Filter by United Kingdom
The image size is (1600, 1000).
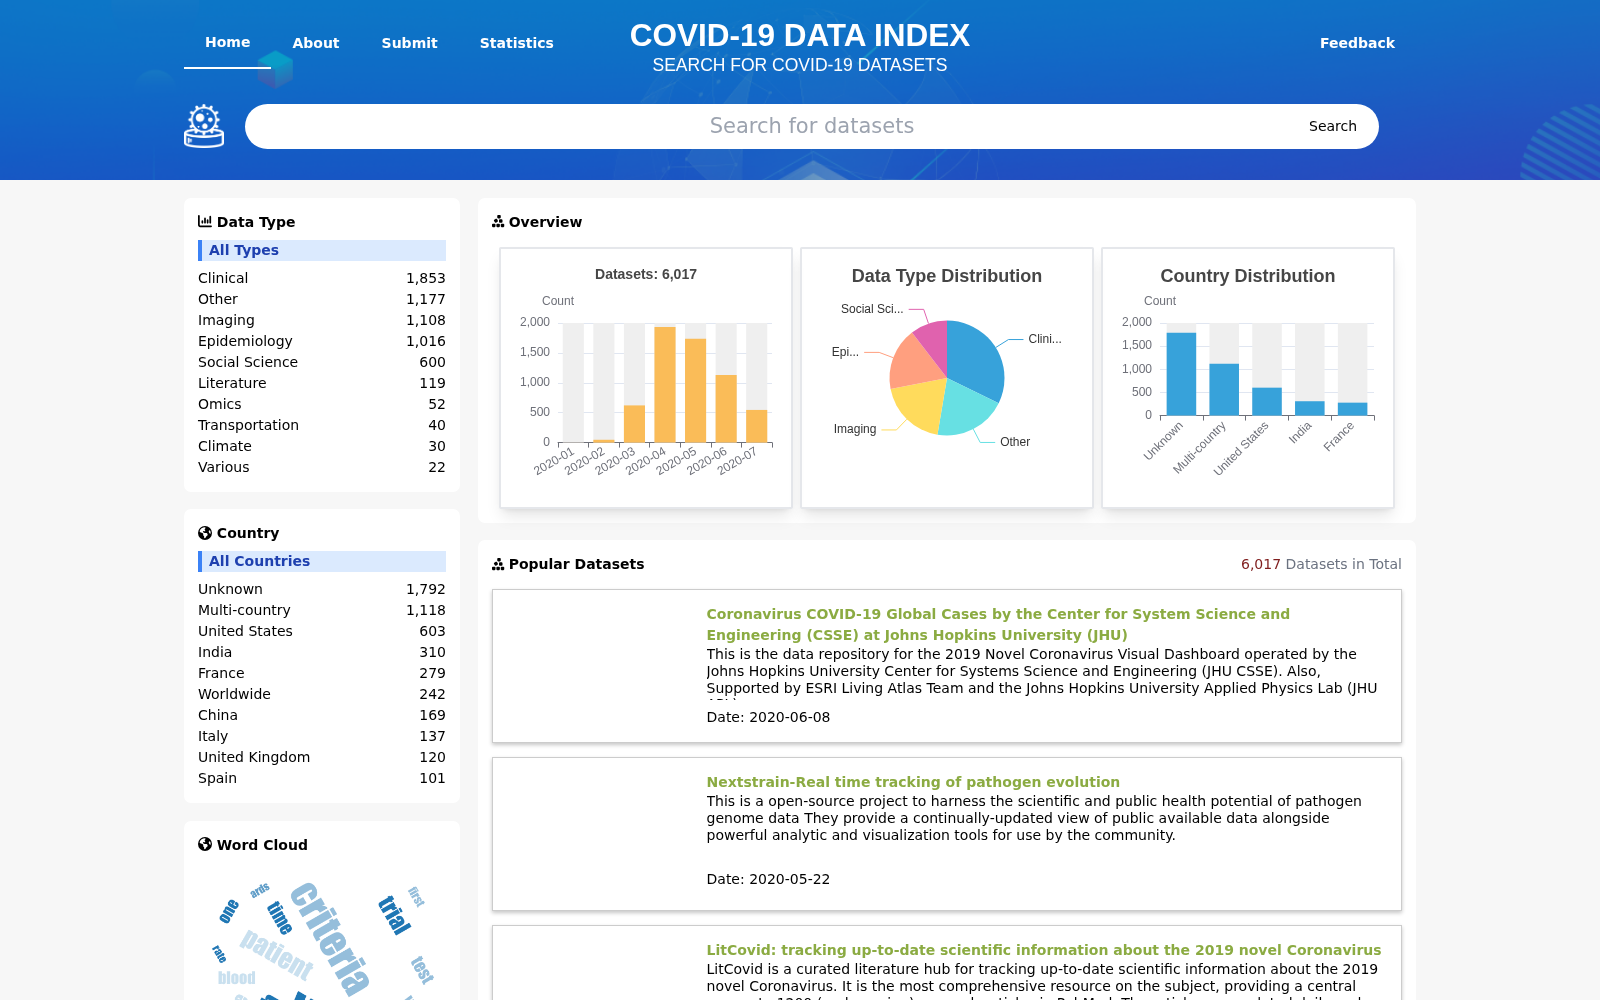[322, 757]
